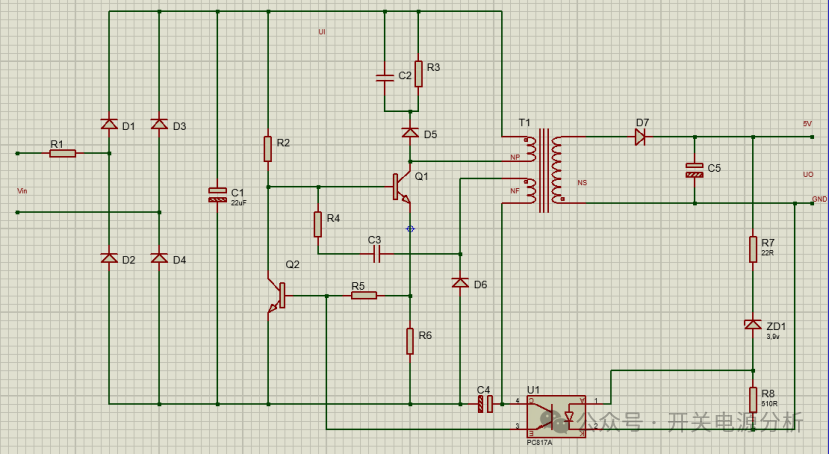Image resolution: width=830 pixels, height=455 pixels.
Task: Click transistor Q2 symbol
Action: tap(277, 295)
